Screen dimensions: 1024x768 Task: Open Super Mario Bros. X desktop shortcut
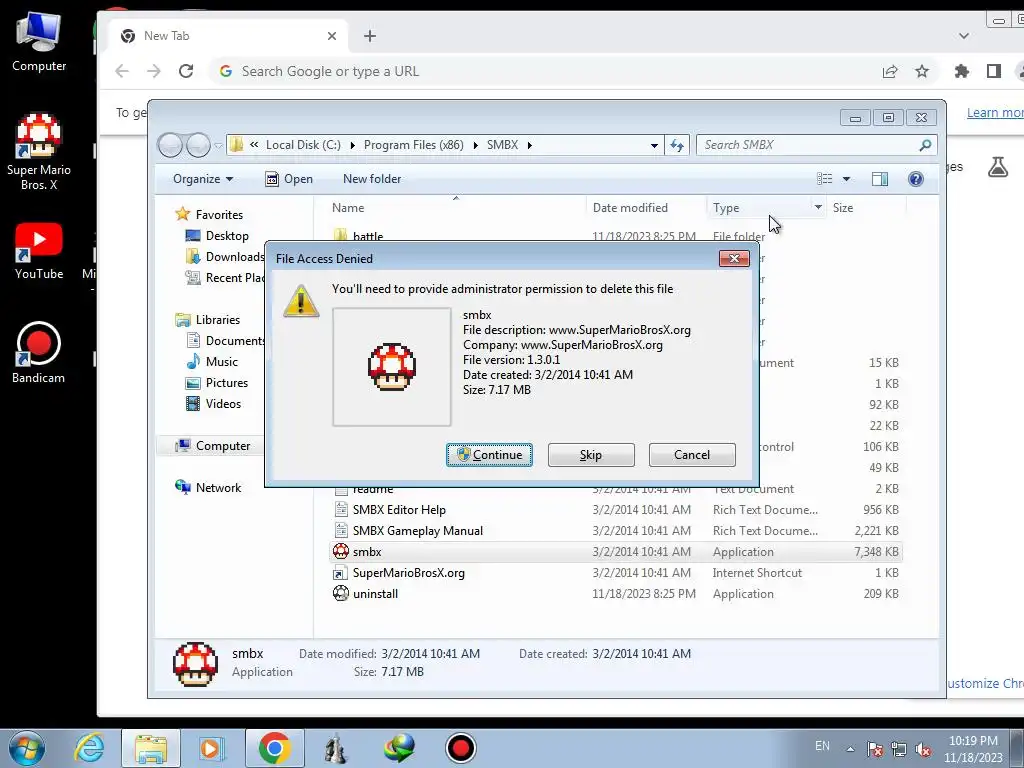pos(39,152)
